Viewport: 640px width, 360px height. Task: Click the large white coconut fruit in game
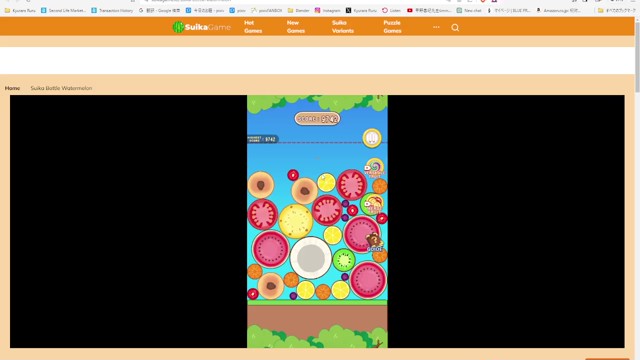311,258
